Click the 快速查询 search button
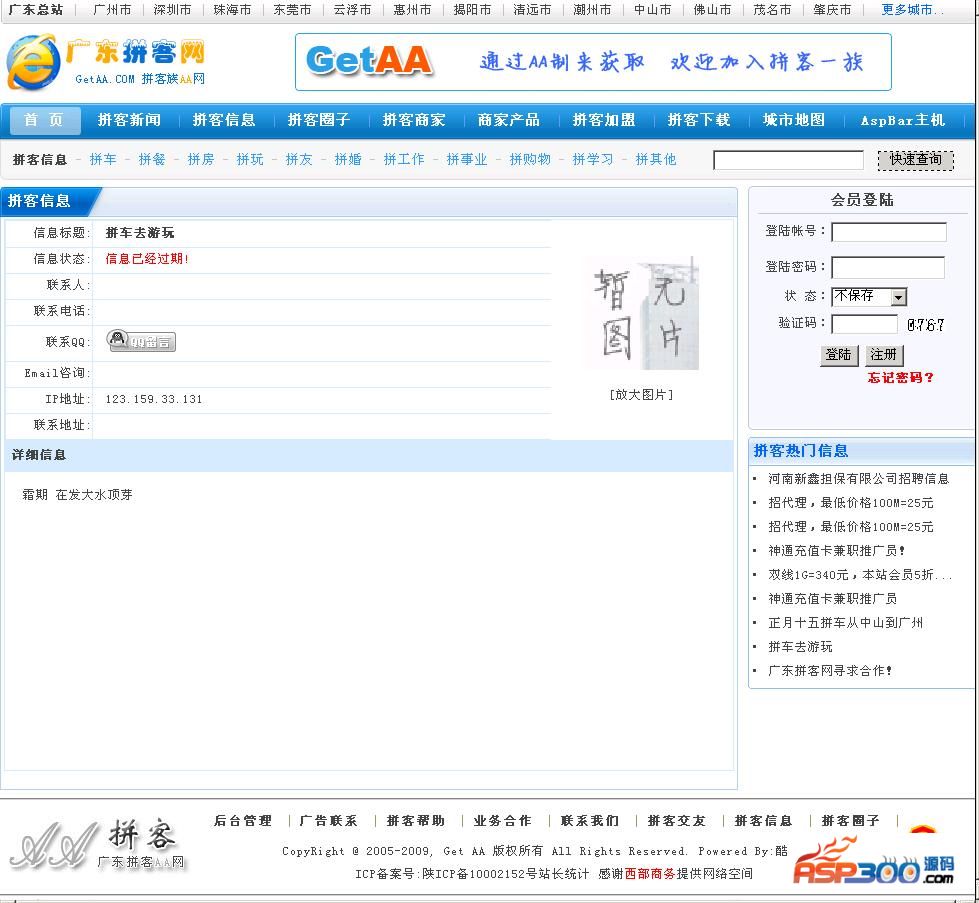This screenshot has height=903, width=979. click(x=916, y=160)
